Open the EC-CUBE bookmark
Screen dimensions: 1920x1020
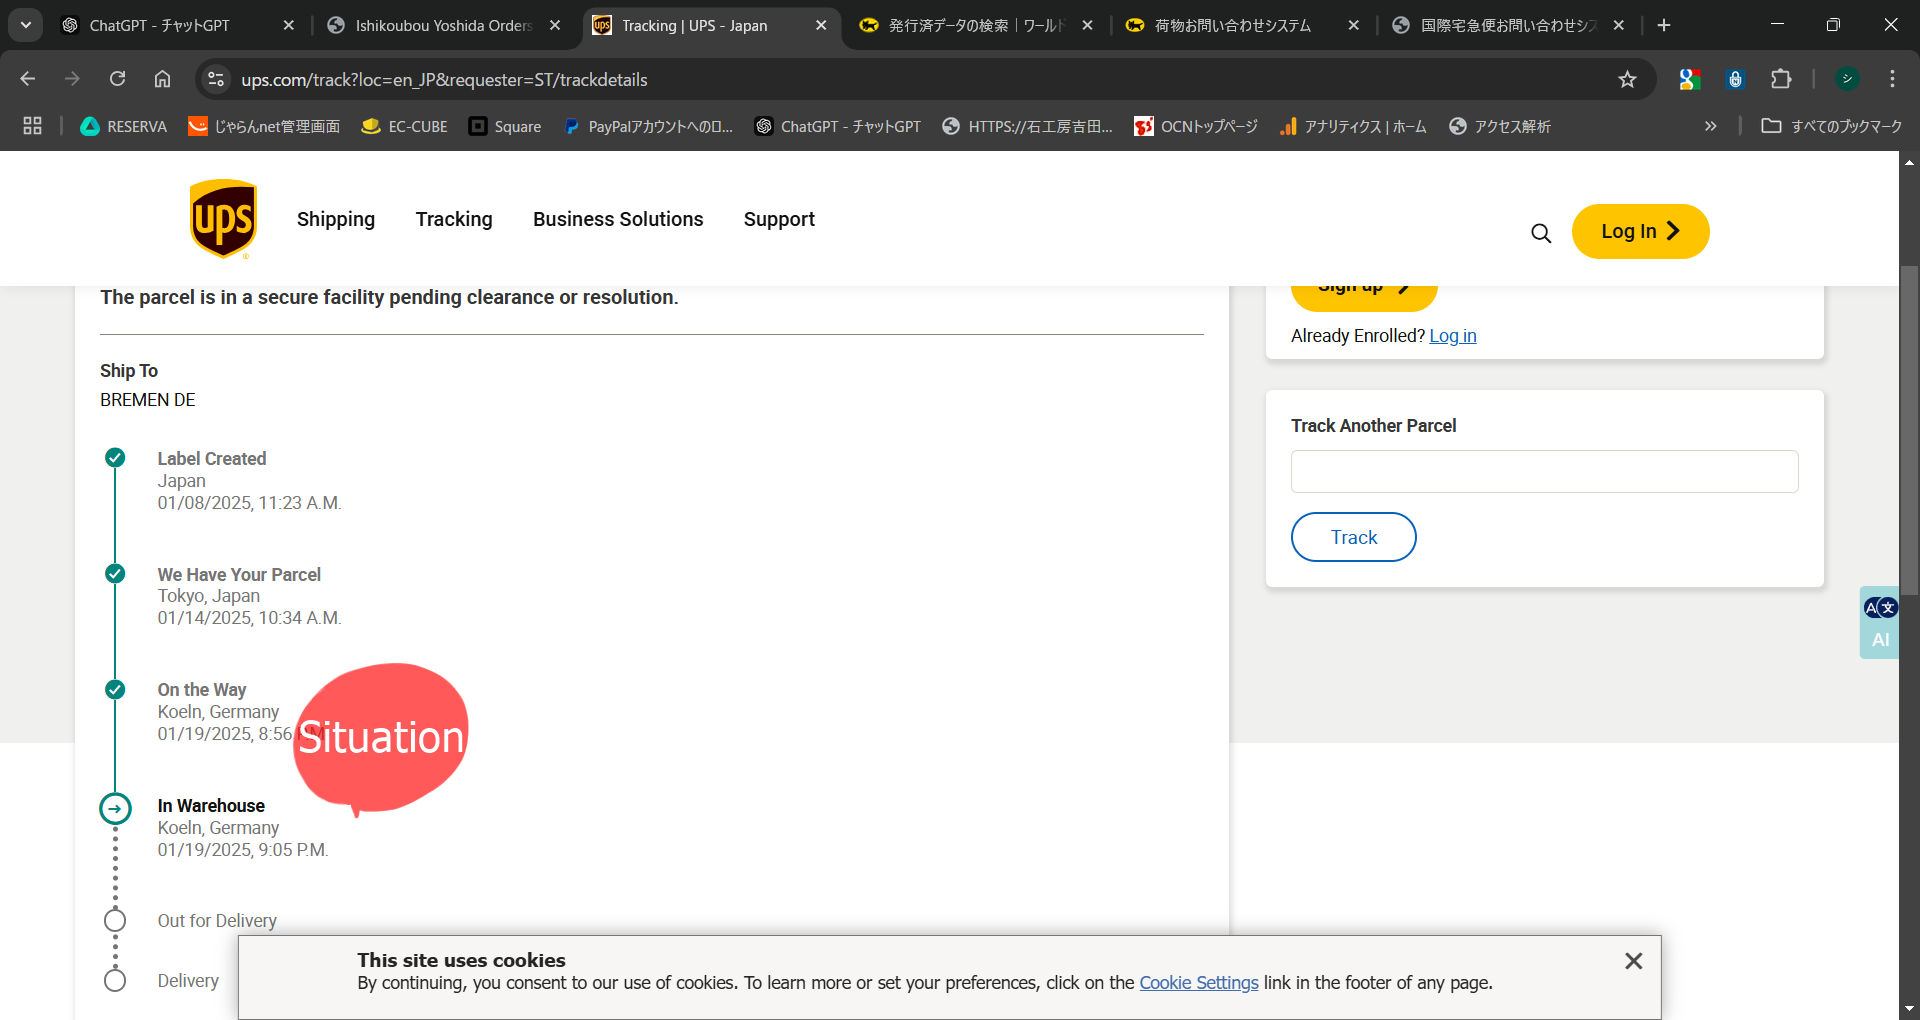405,126
